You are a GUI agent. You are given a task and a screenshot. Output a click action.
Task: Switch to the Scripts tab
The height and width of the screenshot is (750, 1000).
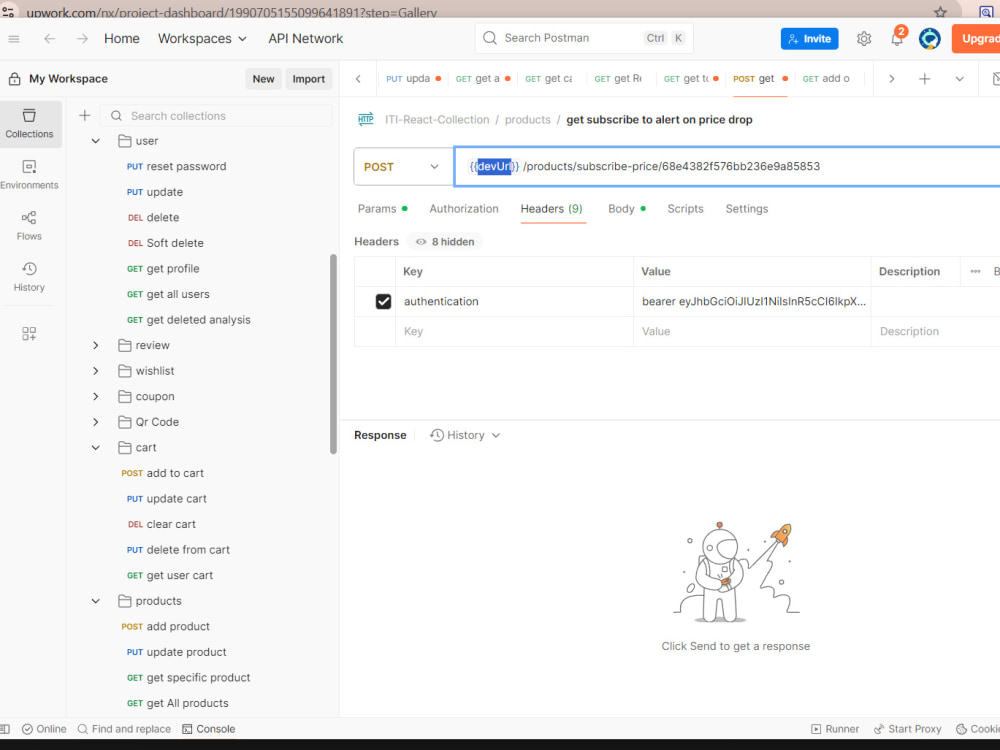pos(685,209)
